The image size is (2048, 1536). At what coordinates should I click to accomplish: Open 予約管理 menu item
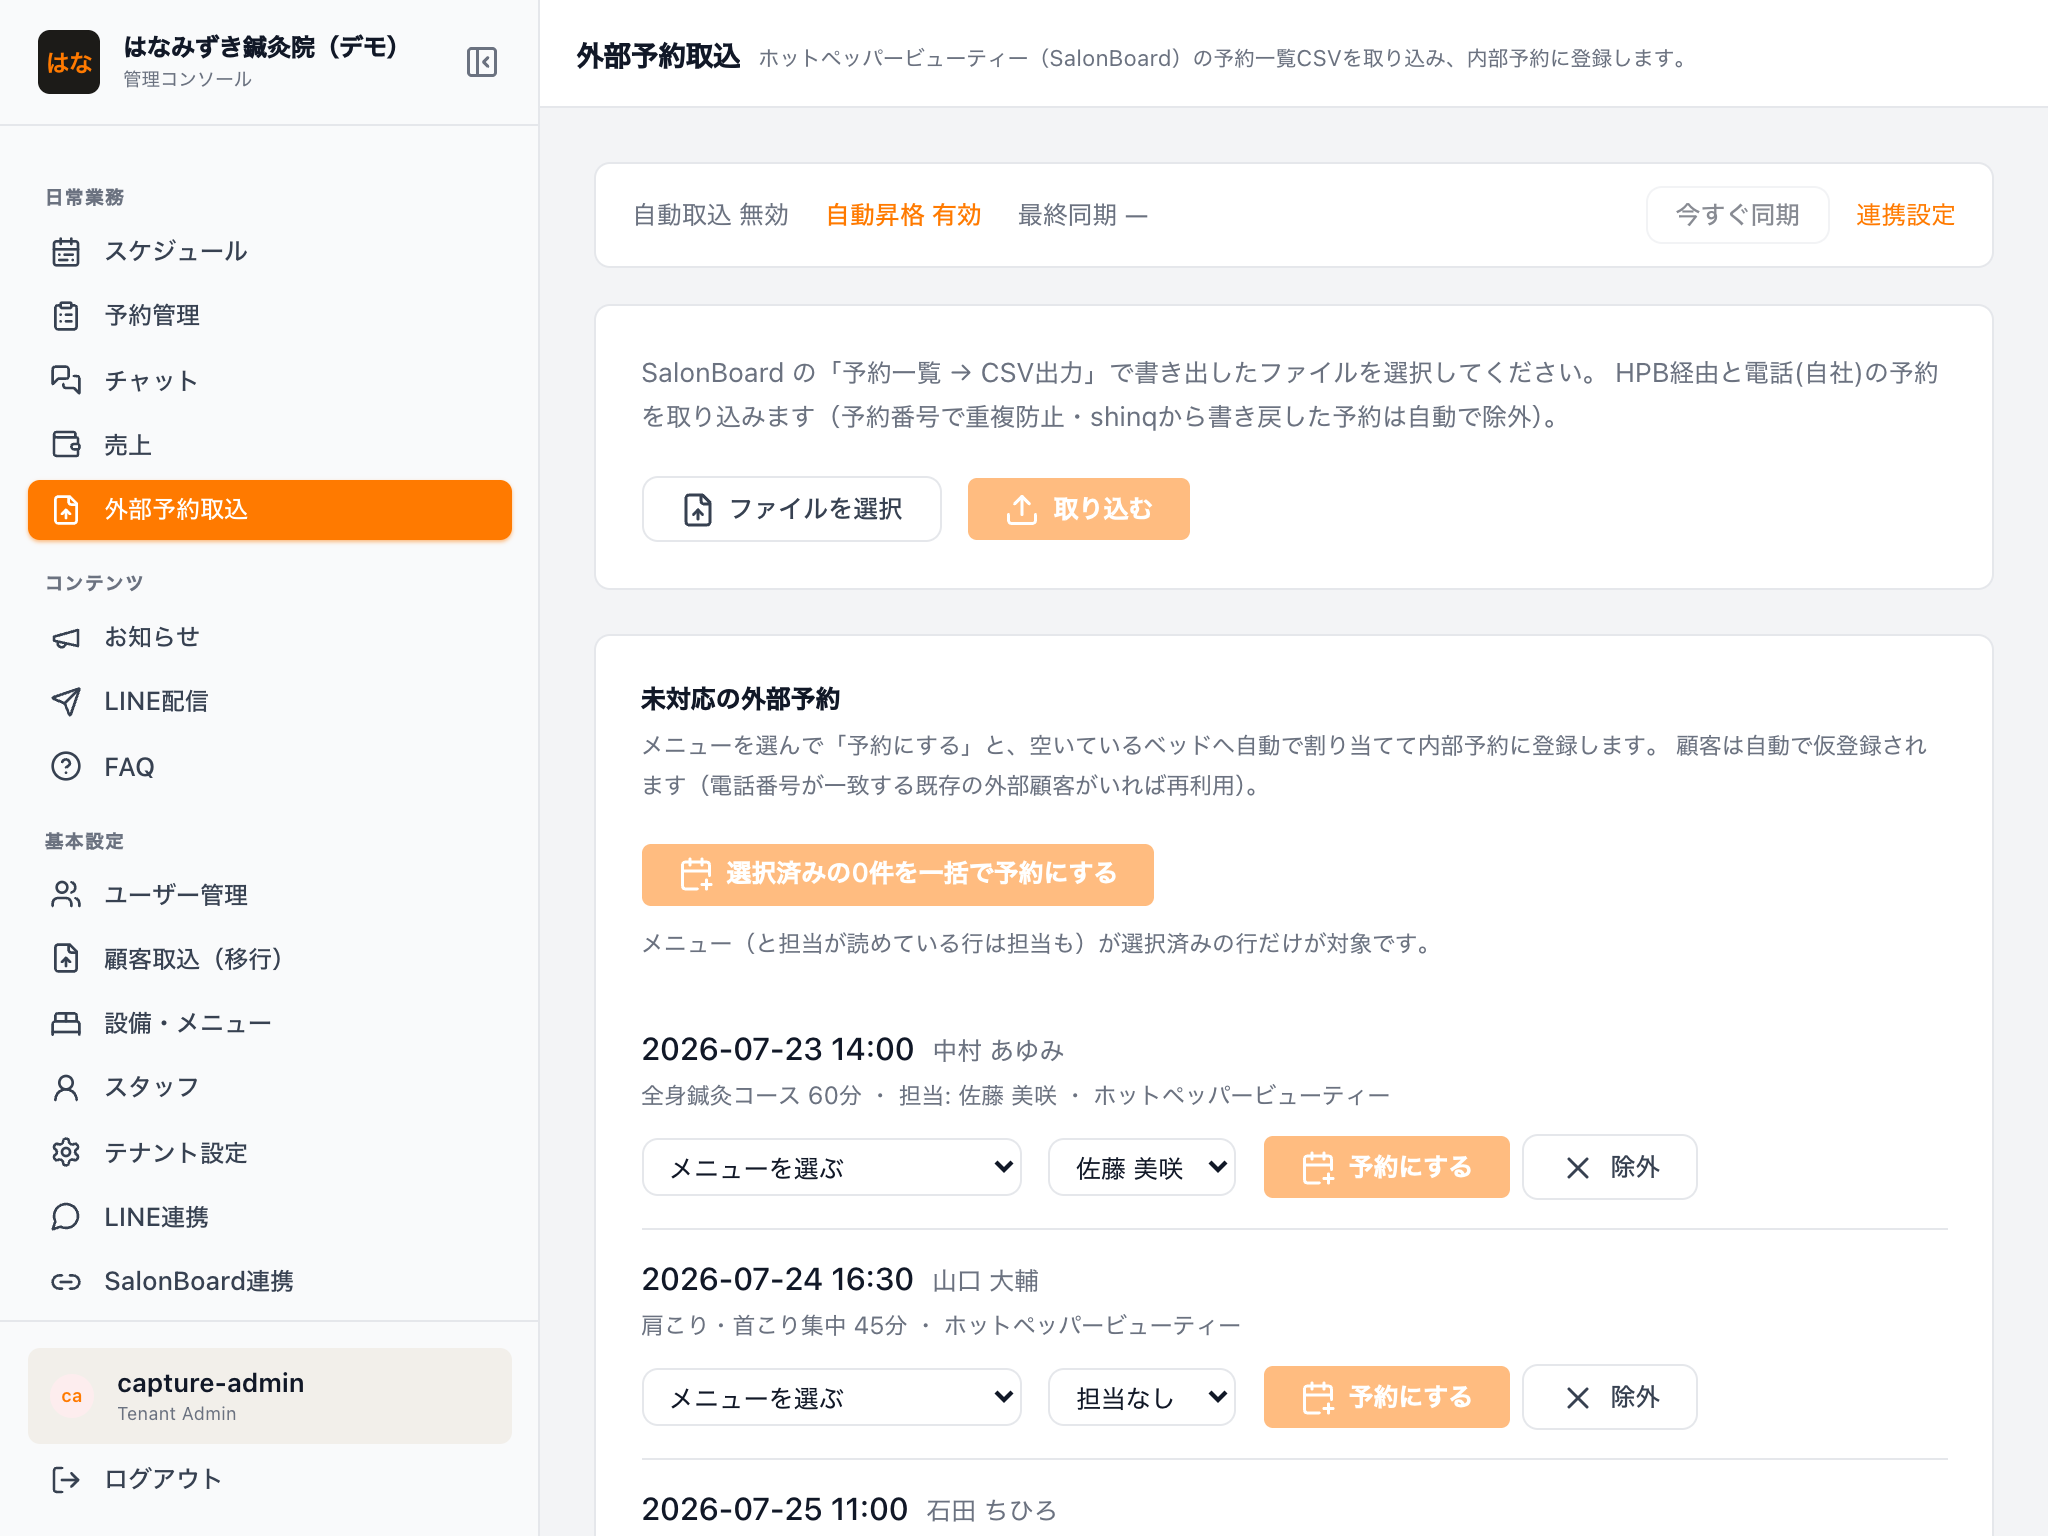tap(270, 316)
